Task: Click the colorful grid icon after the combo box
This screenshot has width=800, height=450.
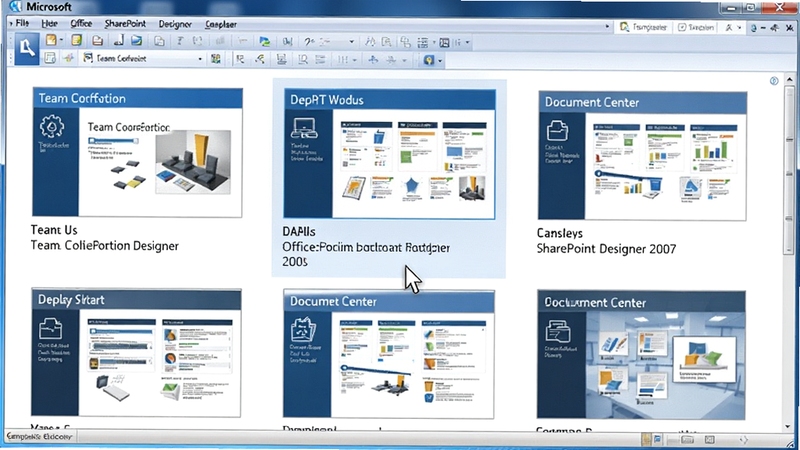Action: pyautogui.click(x=216, y=59)
